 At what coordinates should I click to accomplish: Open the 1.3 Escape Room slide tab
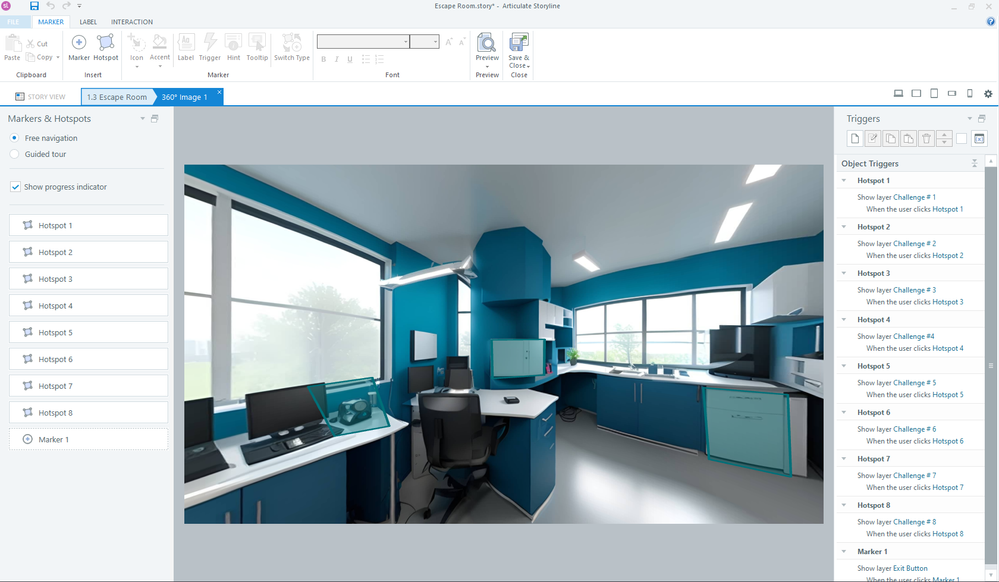pyautogui.click(x=117, y=97)
